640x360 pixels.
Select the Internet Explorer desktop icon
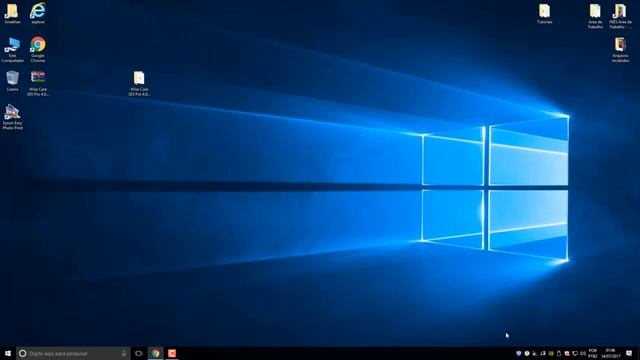(x=38, y=13)
